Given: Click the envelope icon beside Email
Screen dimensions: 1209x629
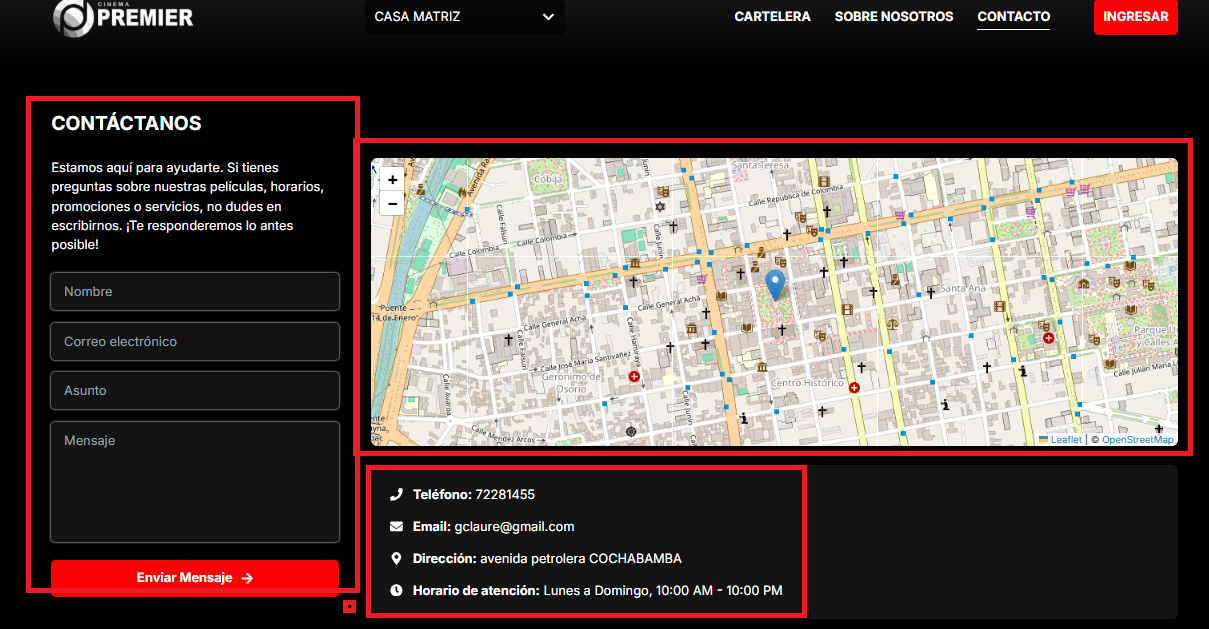Looking at the screenshot, I should (396, 526).
